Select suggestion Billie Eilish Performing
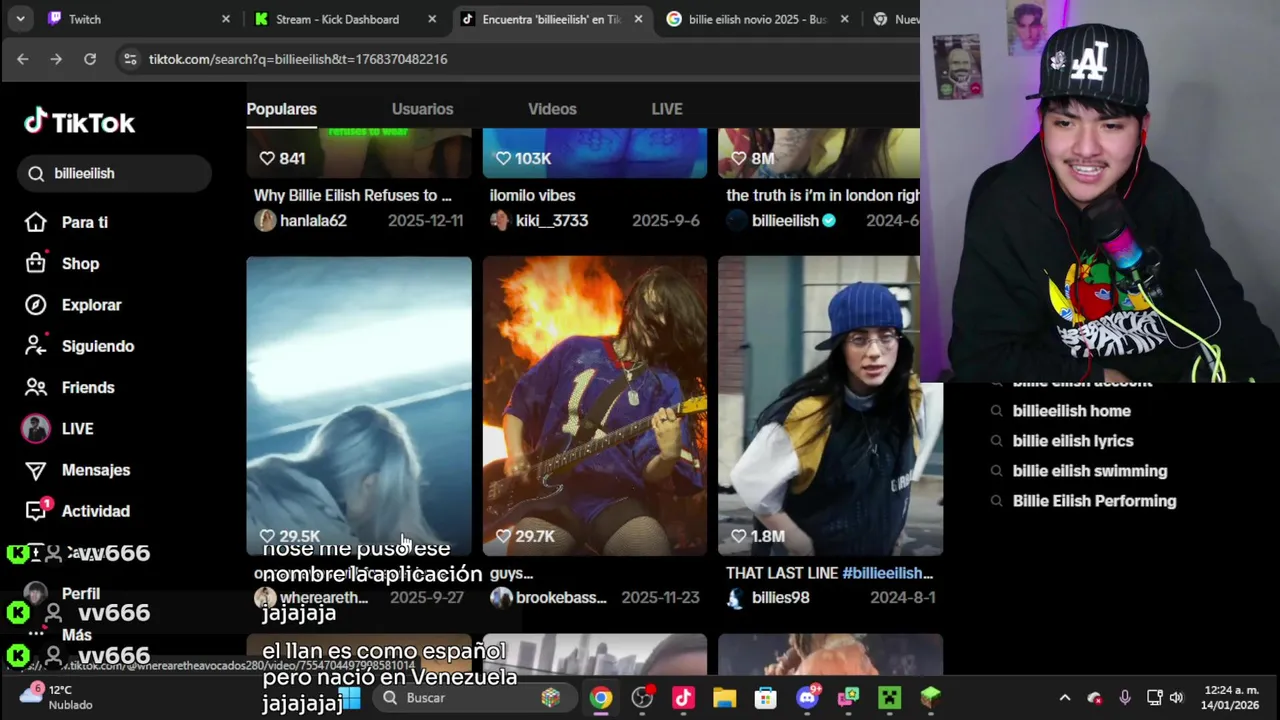The image size is (1280, 720). [x=1094, y=501]
